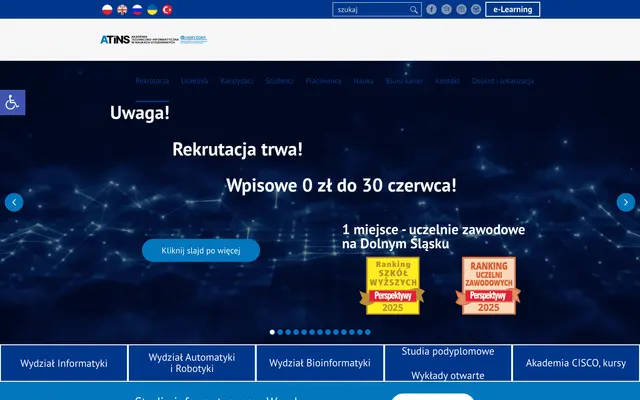The width and height of the screenshot is (640, 400).
Task: Open Wydział Informatyki tile
Action: (64, 363)
